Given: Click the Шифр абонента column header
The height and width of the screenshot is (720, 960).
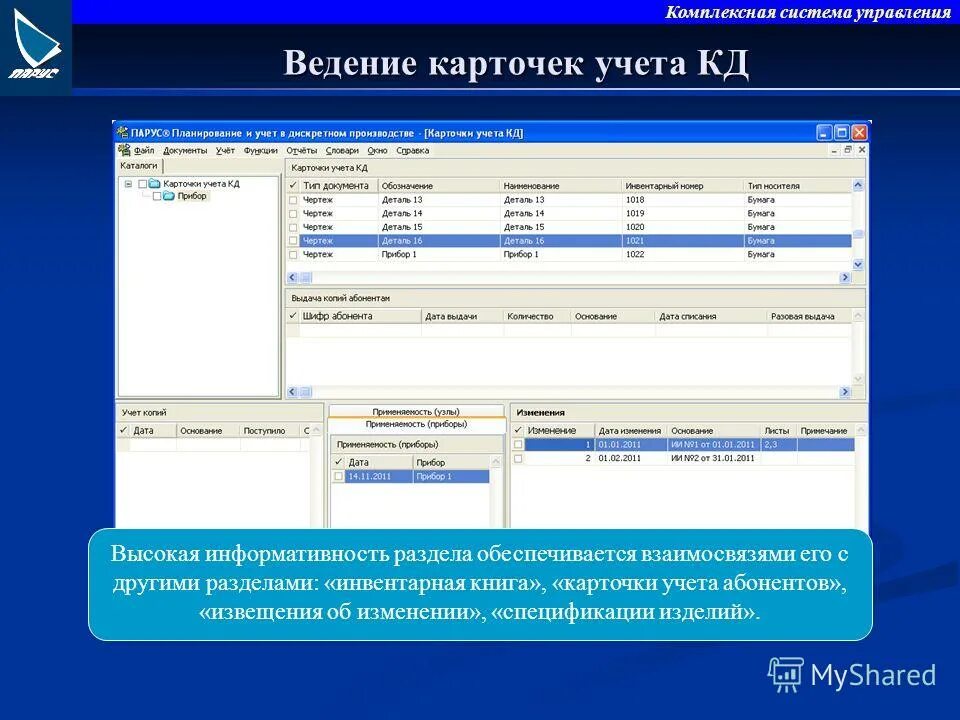Looking at the screenshot, I should pos(360,317).
